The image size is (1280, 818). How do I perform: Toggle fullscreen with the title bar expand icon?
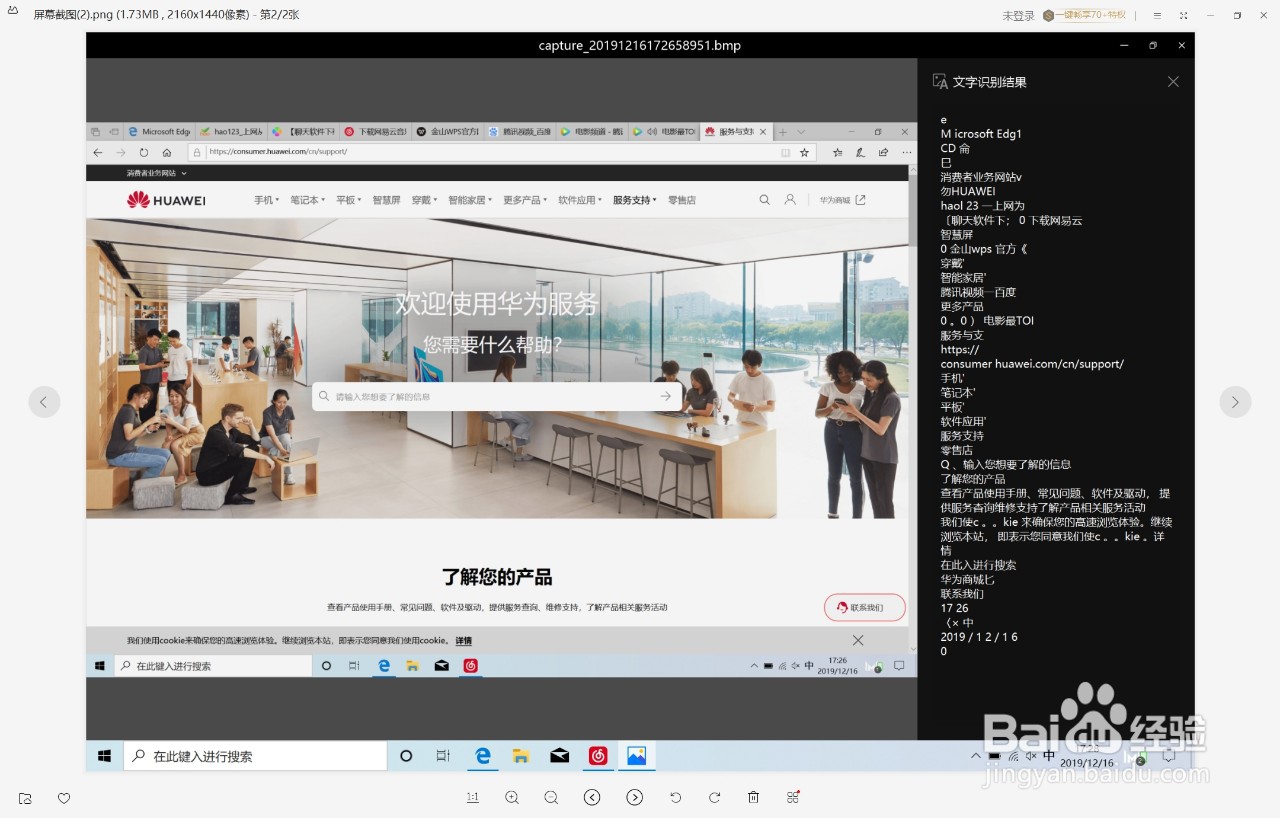coord(1183,15)
